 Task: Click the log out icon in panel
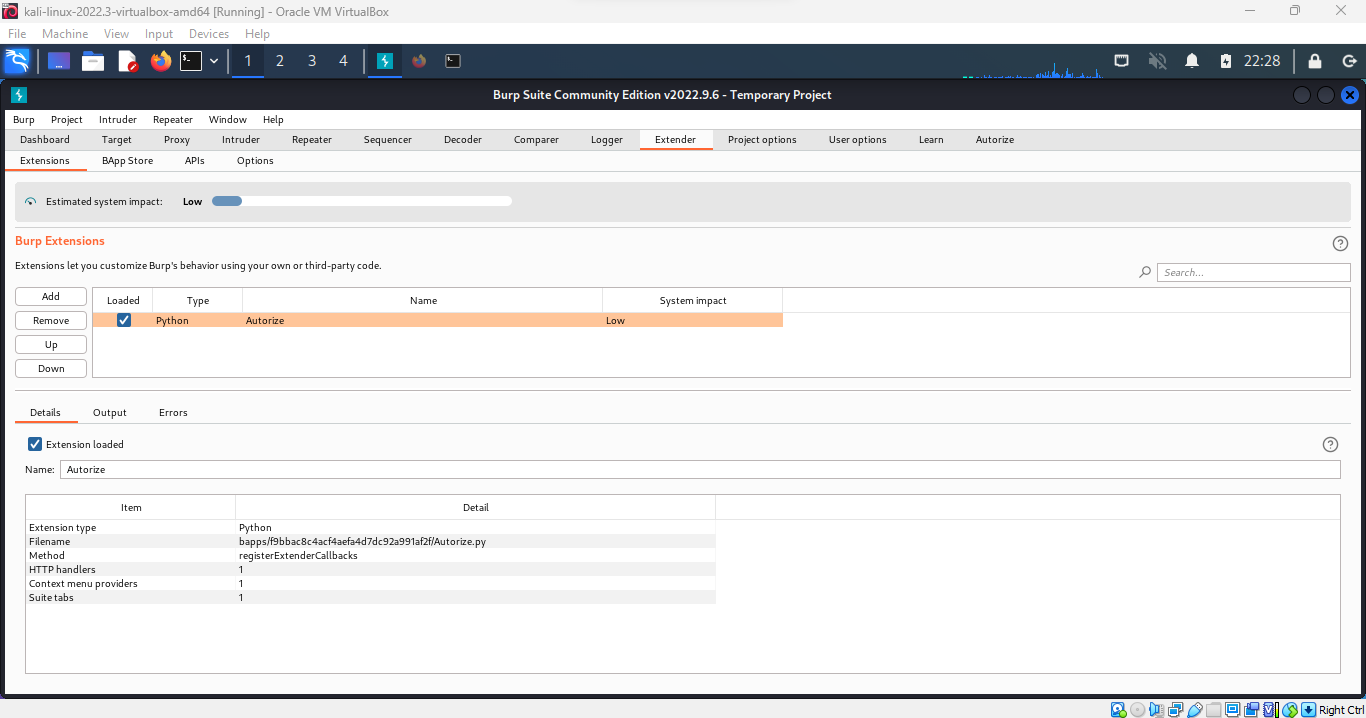click(x=1348, y=61)
